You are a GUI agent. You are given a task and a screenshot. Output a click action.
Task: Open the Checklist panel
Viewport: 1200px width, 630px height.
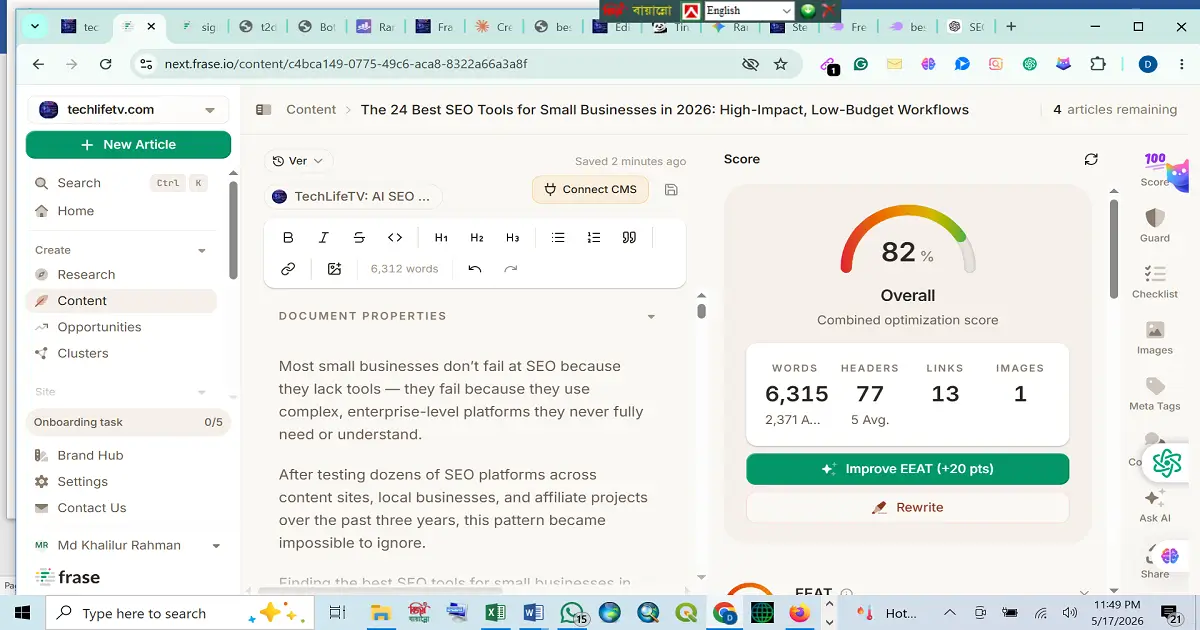coord(1155,282)
